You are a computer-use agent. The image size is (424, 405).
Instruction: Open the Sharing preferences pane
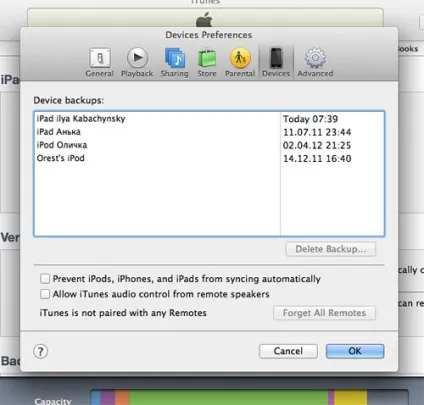click(x=174, y=63)
